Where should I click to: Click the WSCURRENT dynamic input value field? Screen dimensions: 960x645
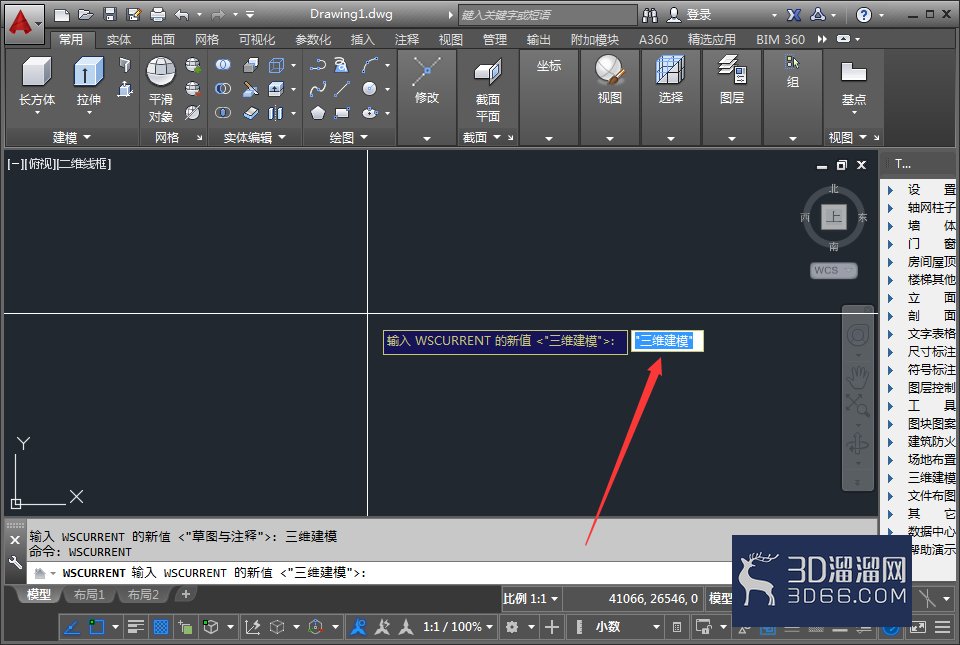667,341
